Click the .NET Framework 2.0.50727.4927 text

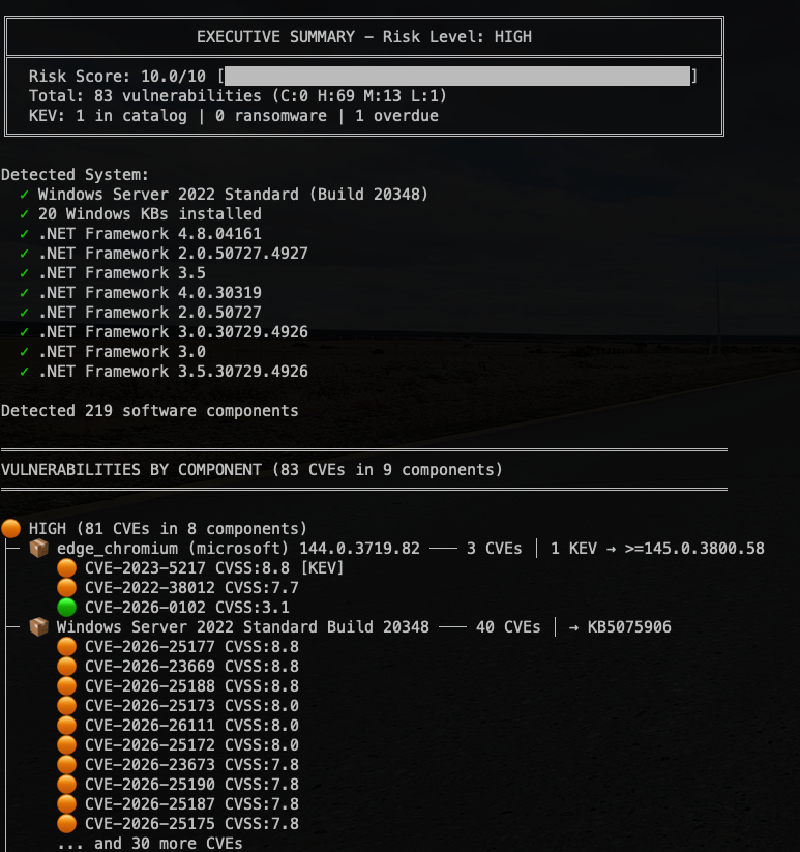click(x=173, y=253)
